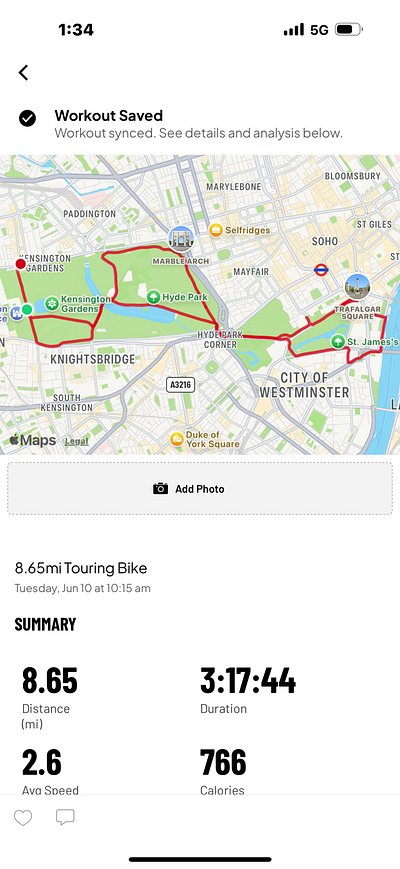This screenshot has height=869, width=400.
Task: Tap the camera icon in Add Photo
Action: 160,488
